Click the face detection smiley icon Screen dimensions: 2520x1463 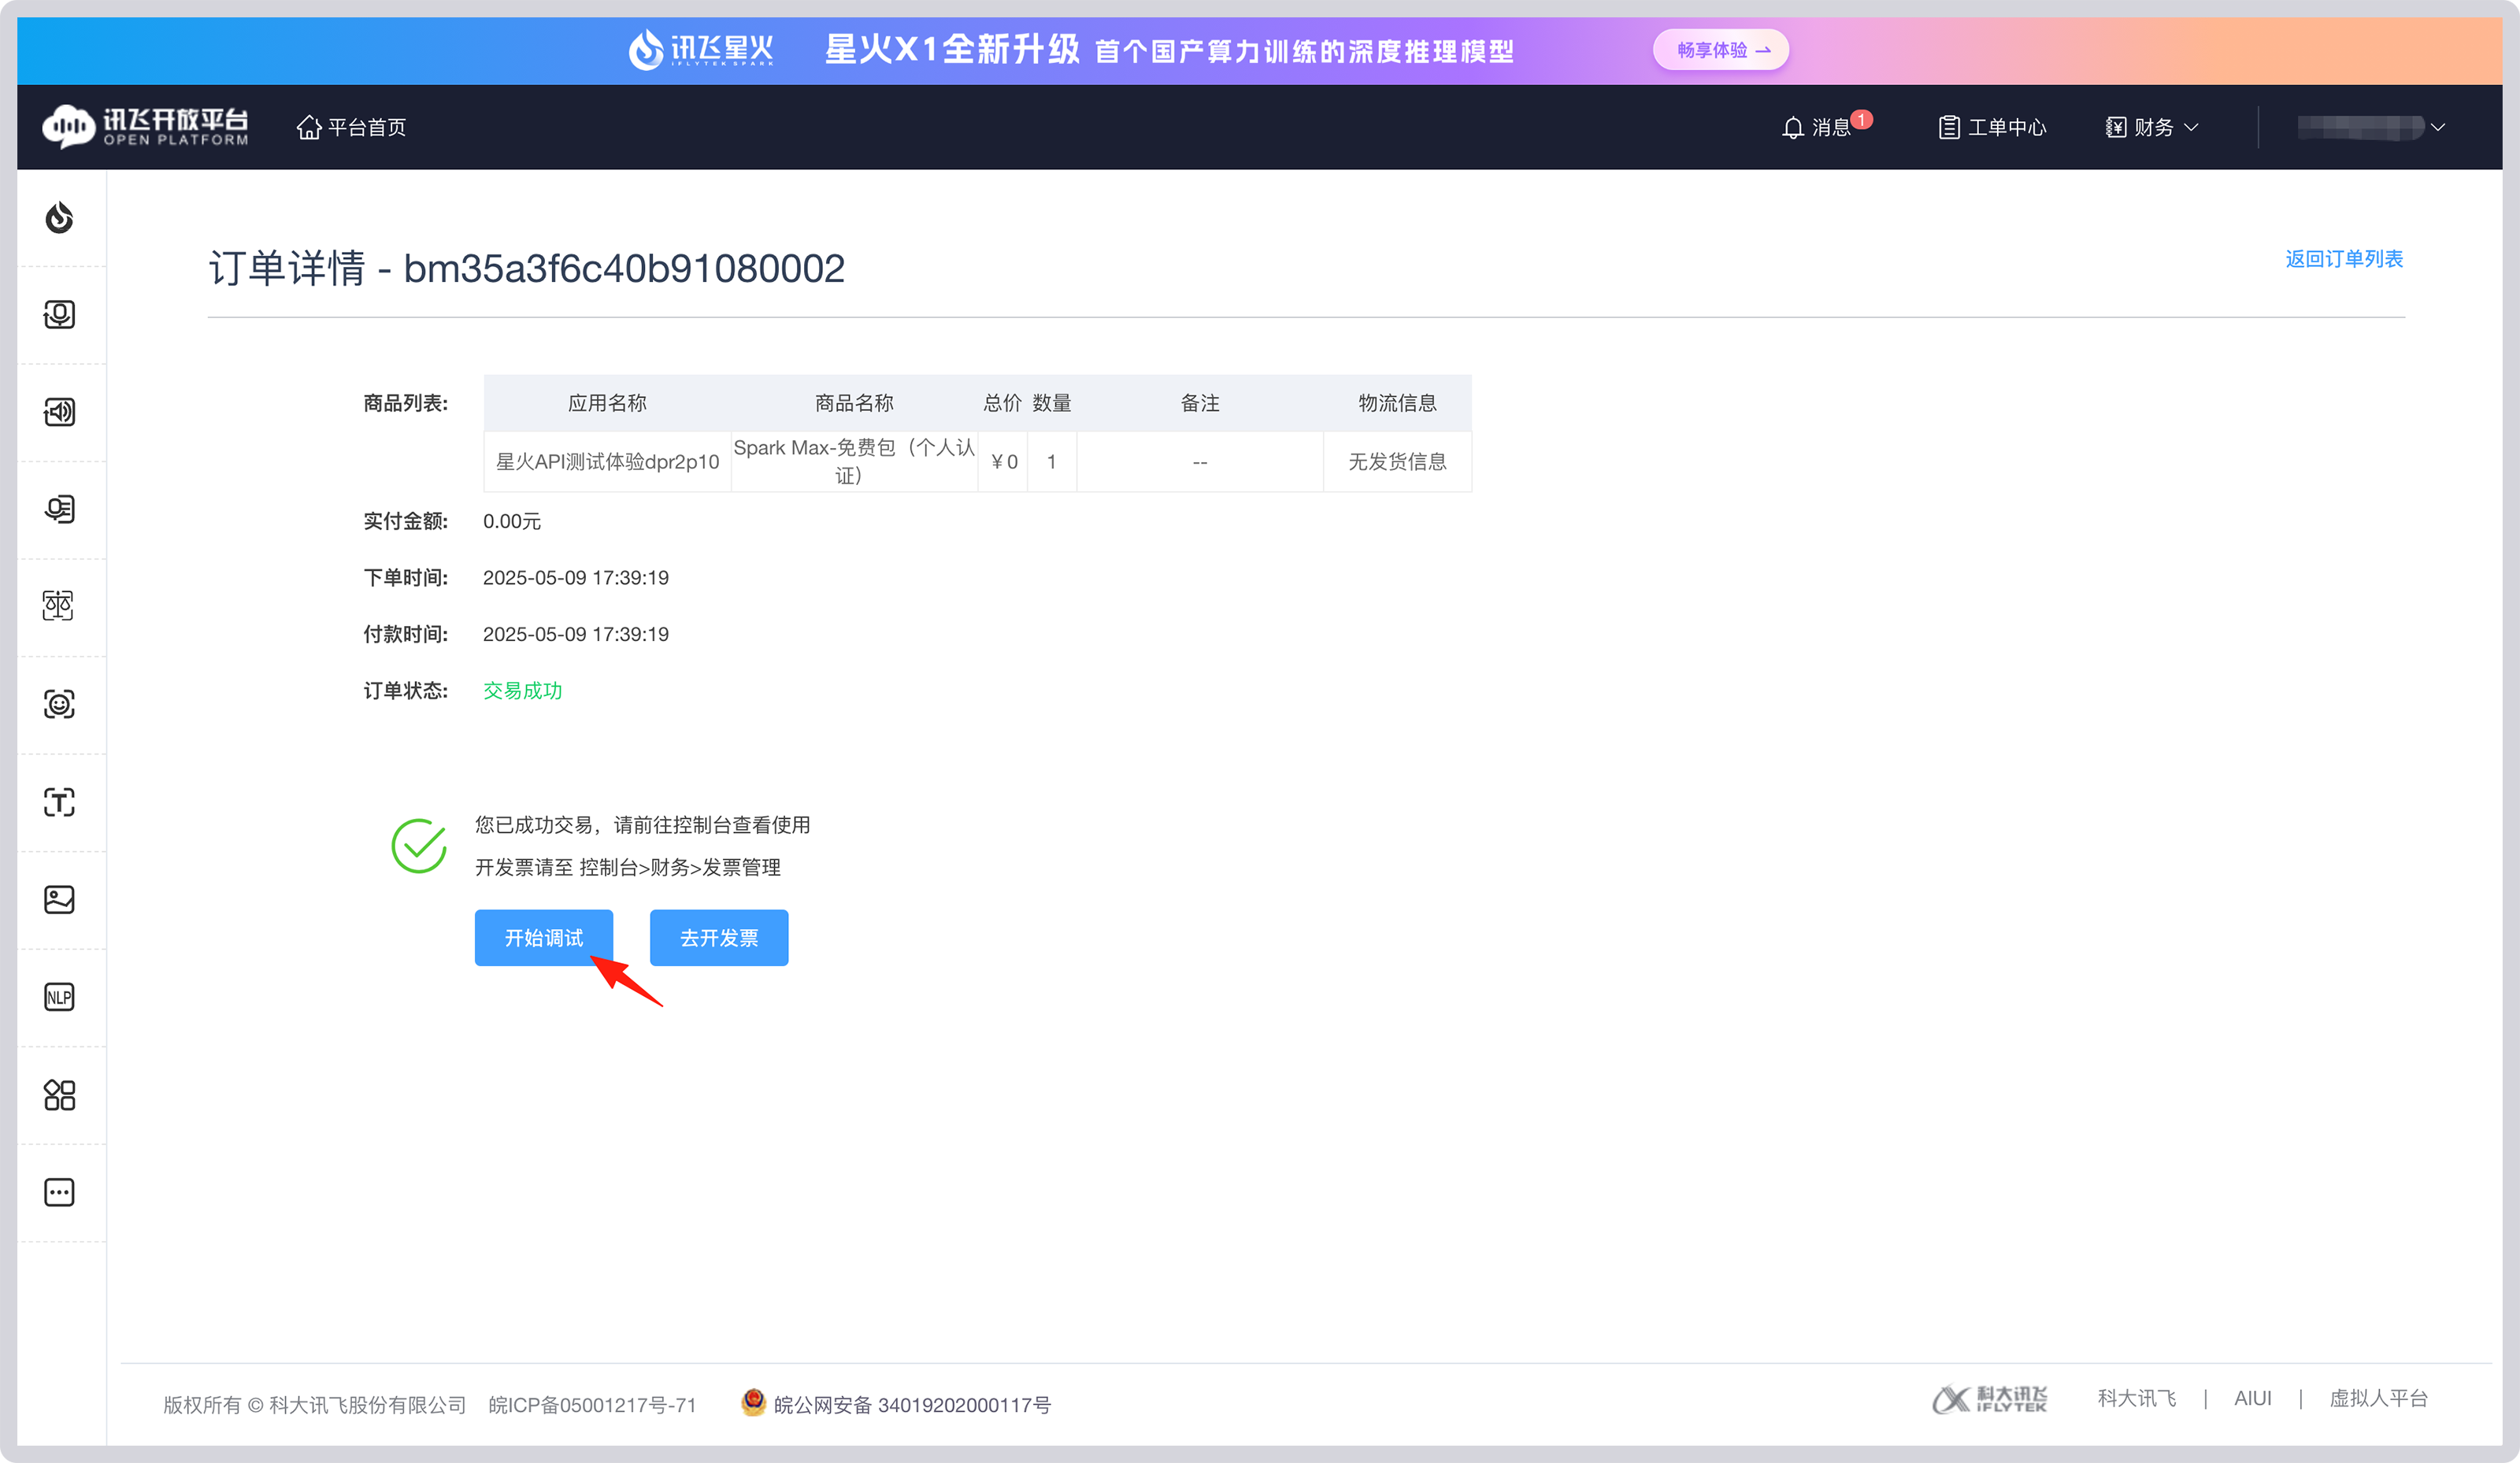(x=60, y=704)
